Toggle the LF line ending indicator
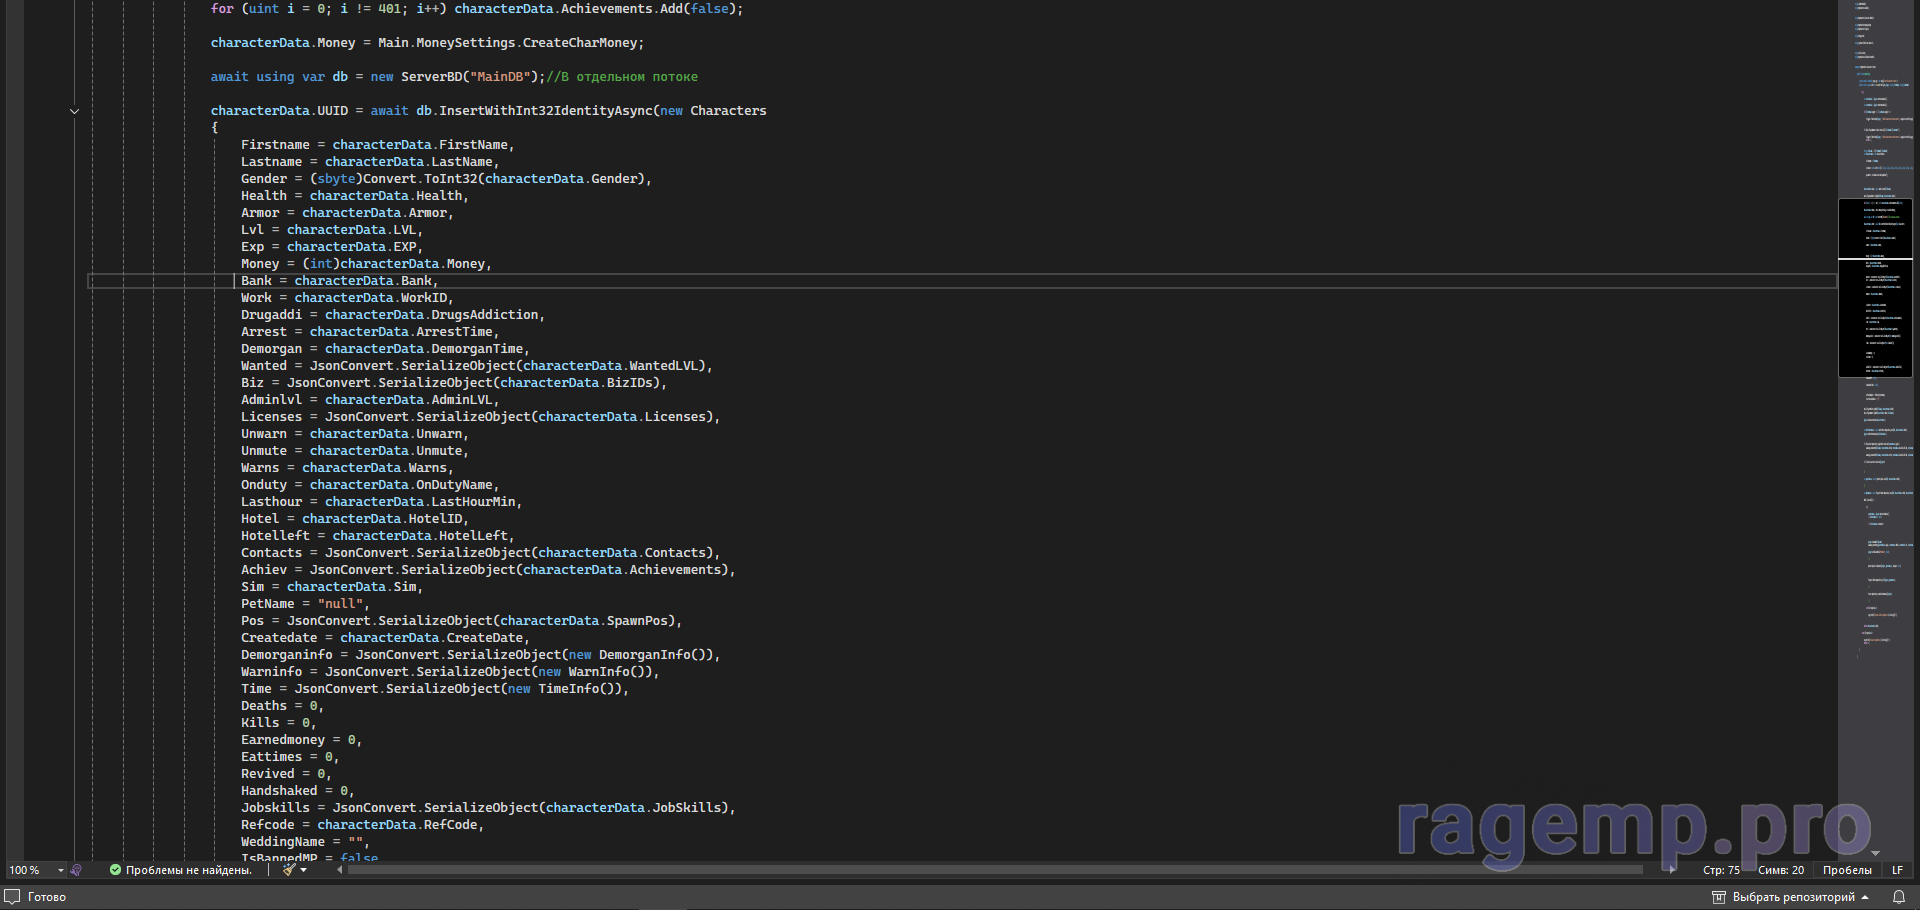 (x=1897, y=870)
